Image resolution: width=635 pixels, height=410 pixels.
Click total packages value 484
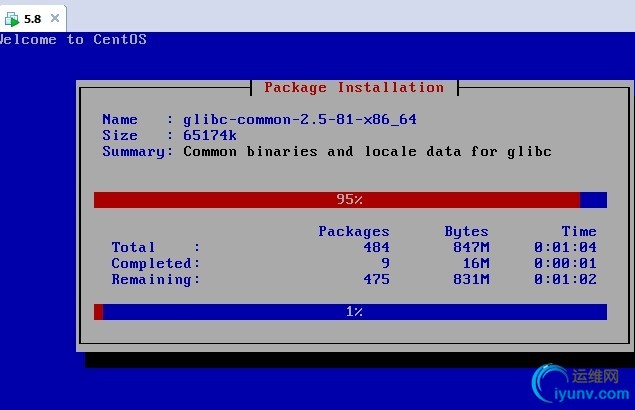(x=376, y=247)
